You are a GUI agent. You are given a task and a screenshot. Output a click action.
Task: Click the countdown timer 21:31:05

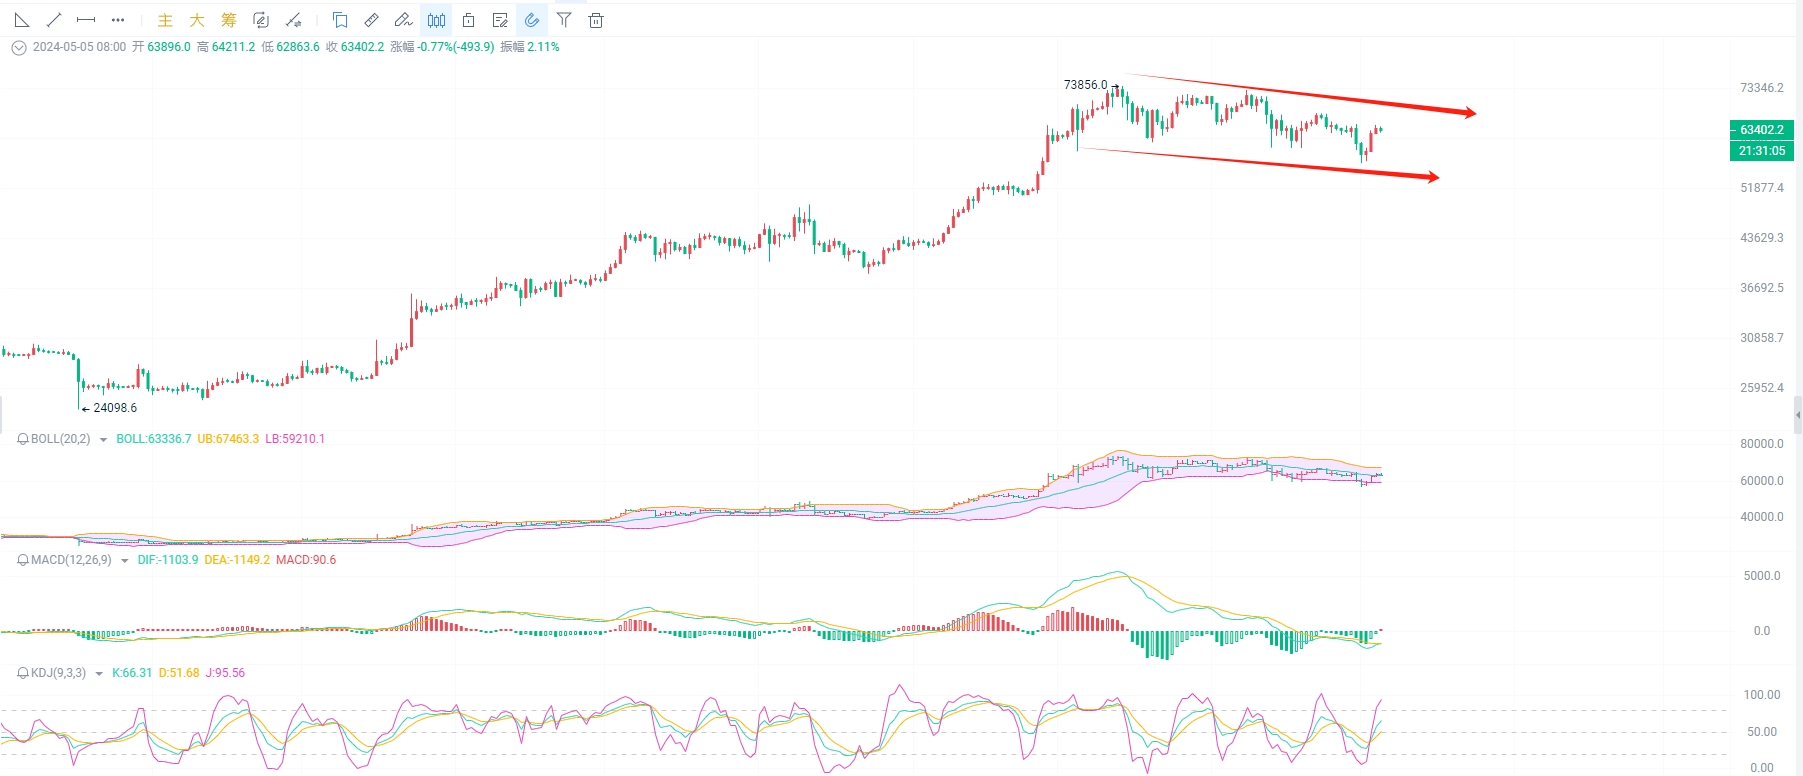coord(1762,151)
